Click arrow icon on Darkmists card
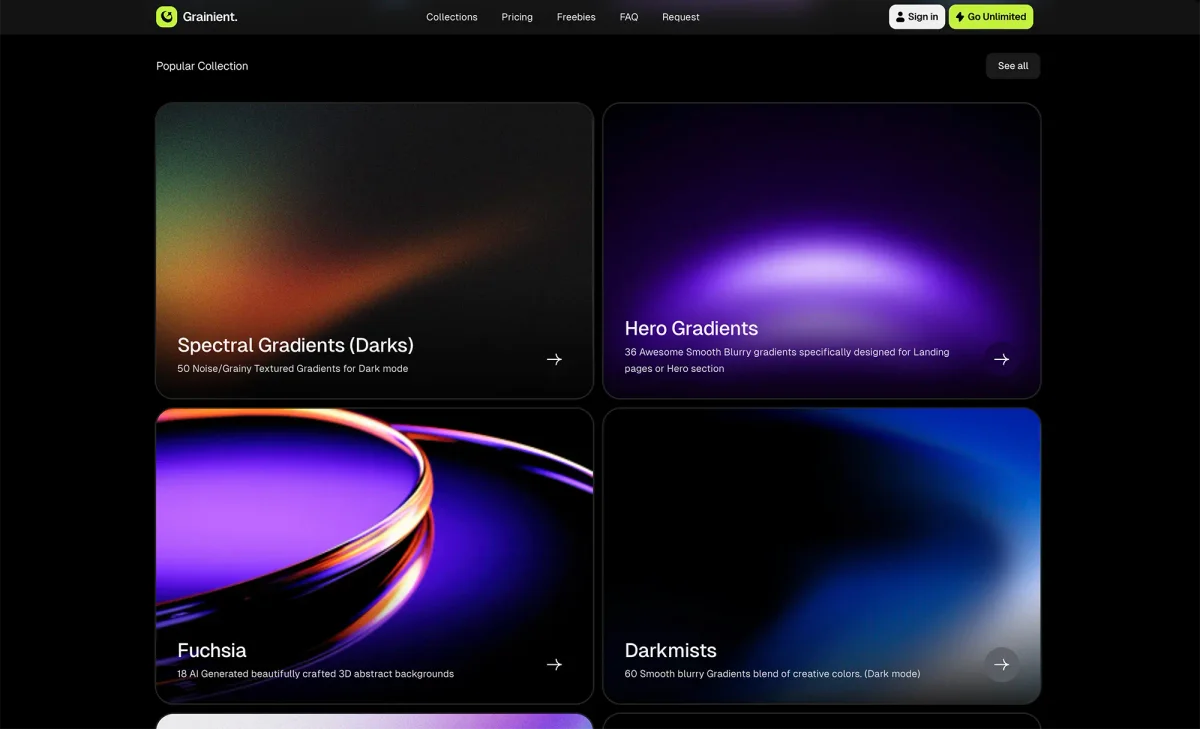The height and width of the screenshot is (729, 1200). tap(1001, 664)
